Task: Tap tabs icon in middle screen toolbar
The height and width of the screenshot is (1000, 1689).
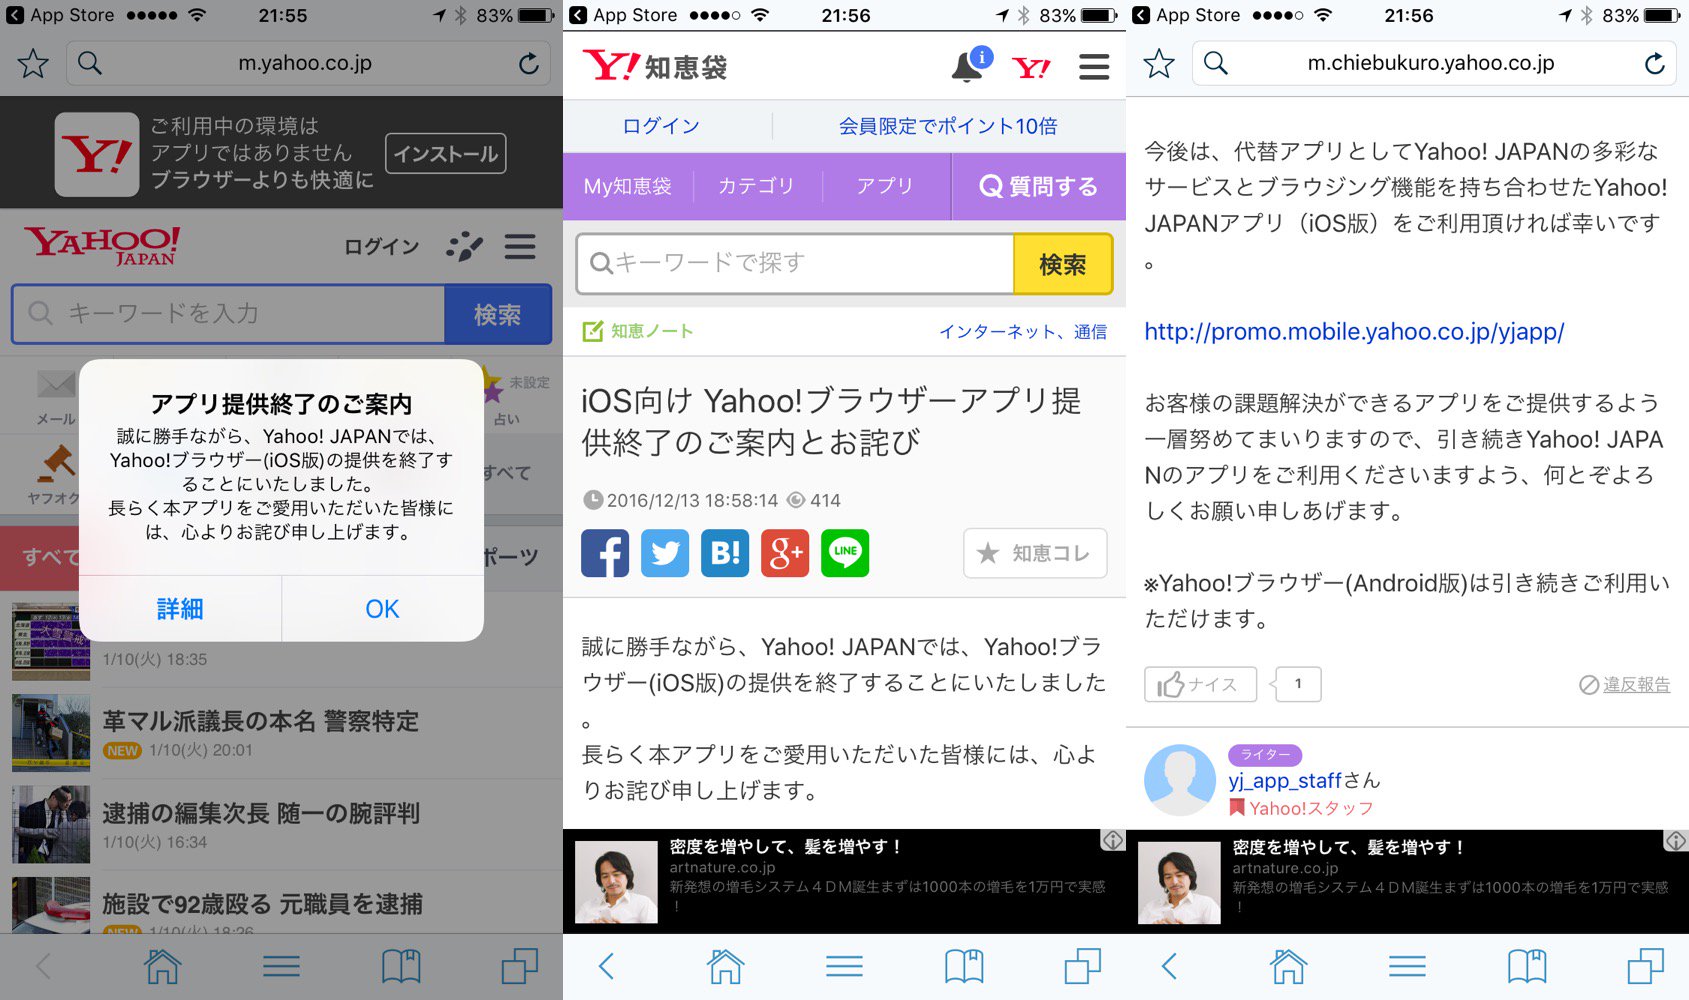Action: (1083, 966)
